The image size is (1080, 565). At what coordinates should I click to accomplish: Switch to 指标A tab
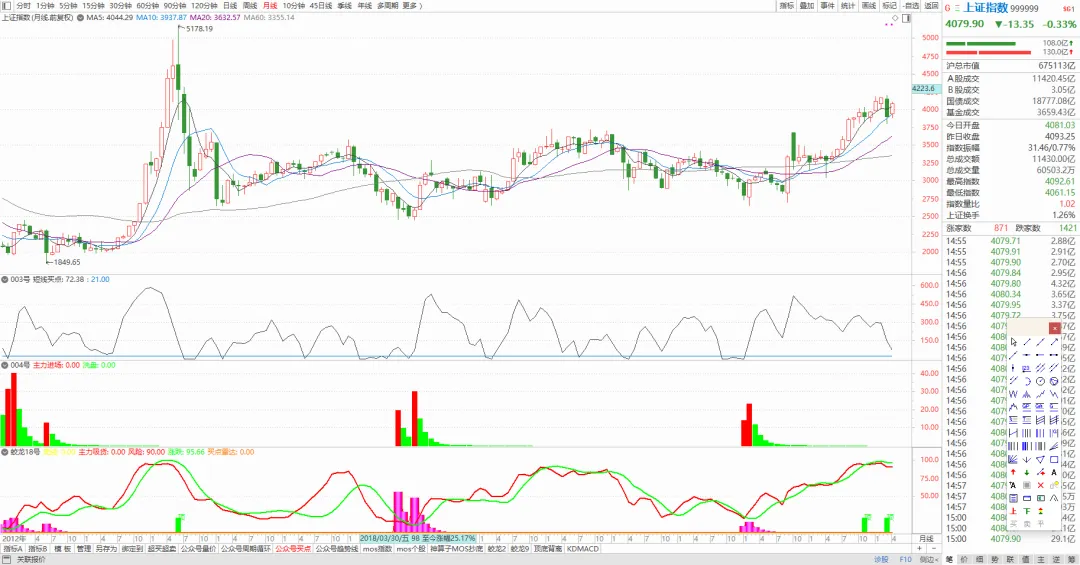click(x=12, y=549)
